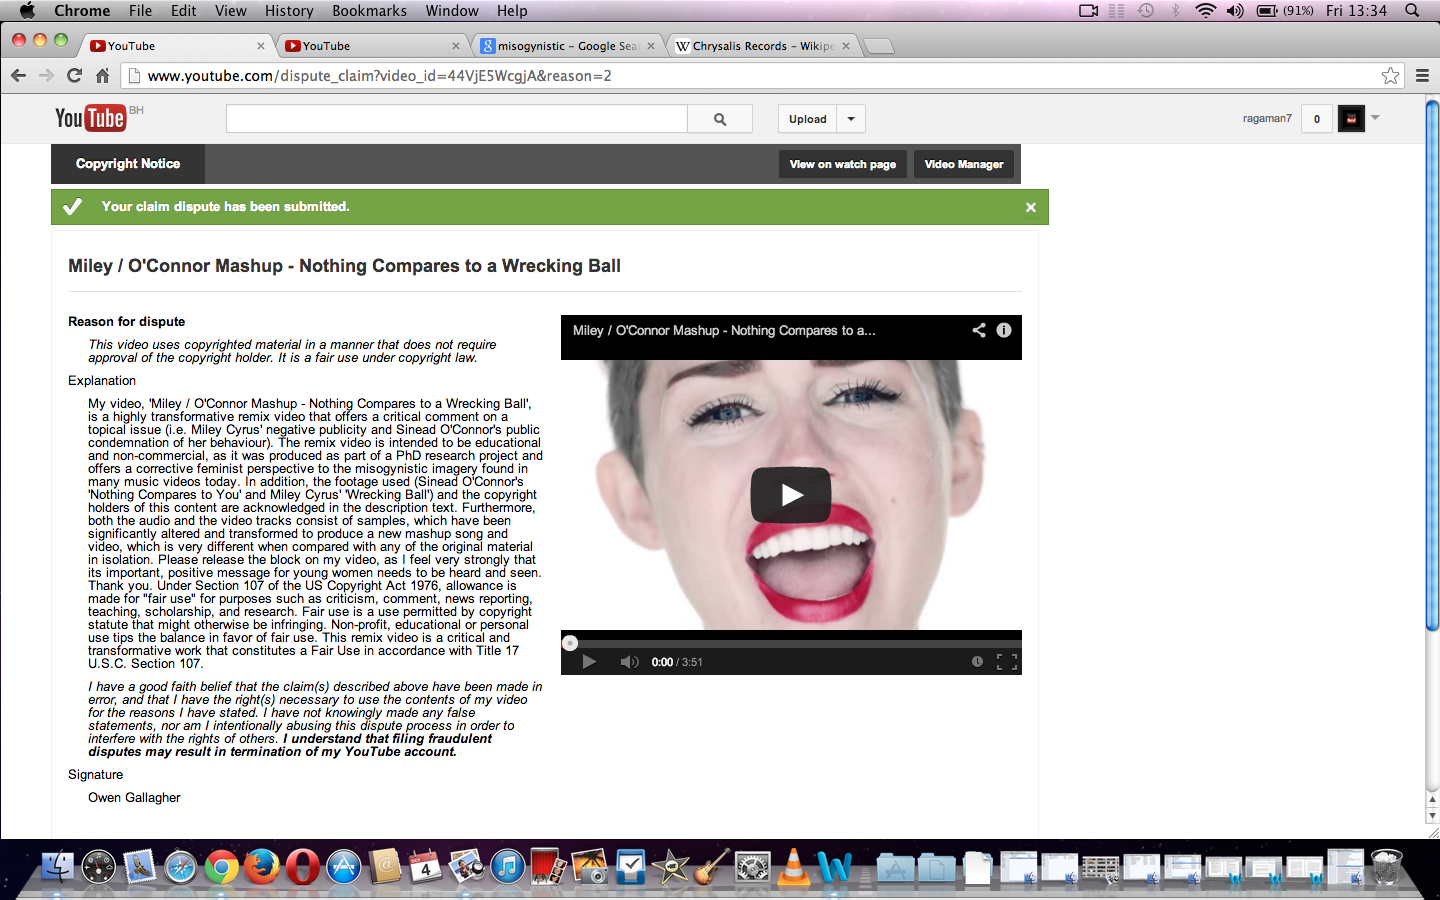Open the File menu

(x=140, y=10)
